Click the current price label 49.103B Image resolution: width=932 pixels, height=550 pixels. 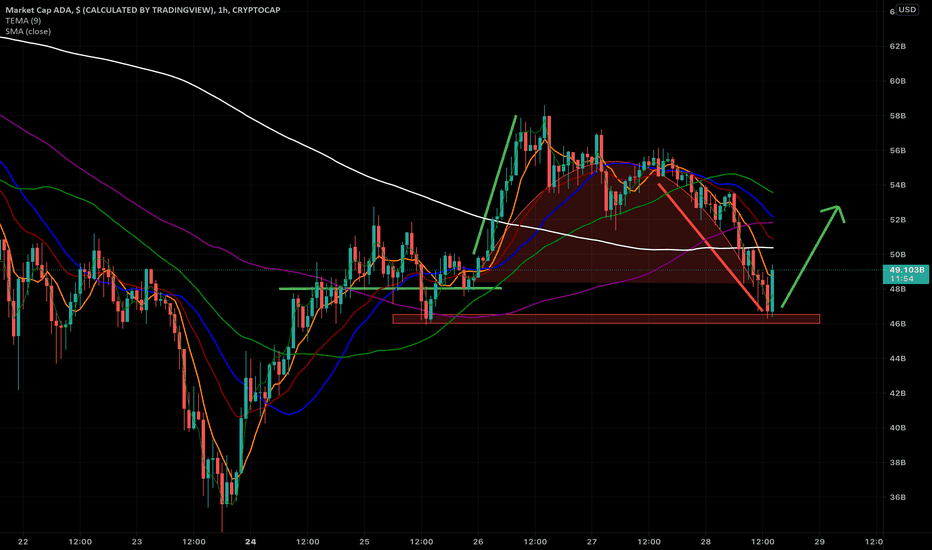coord(906,270)
